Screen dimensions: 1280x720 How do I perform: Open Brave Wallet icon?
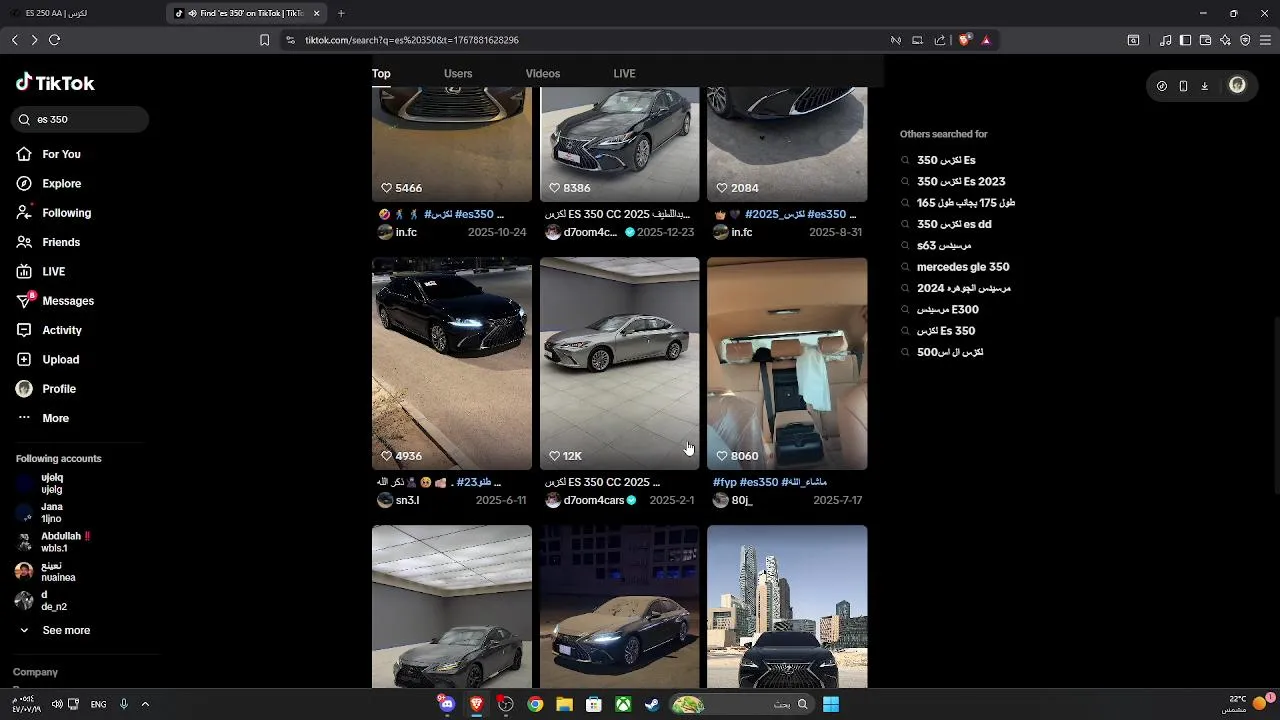(x=1205, y=40)
